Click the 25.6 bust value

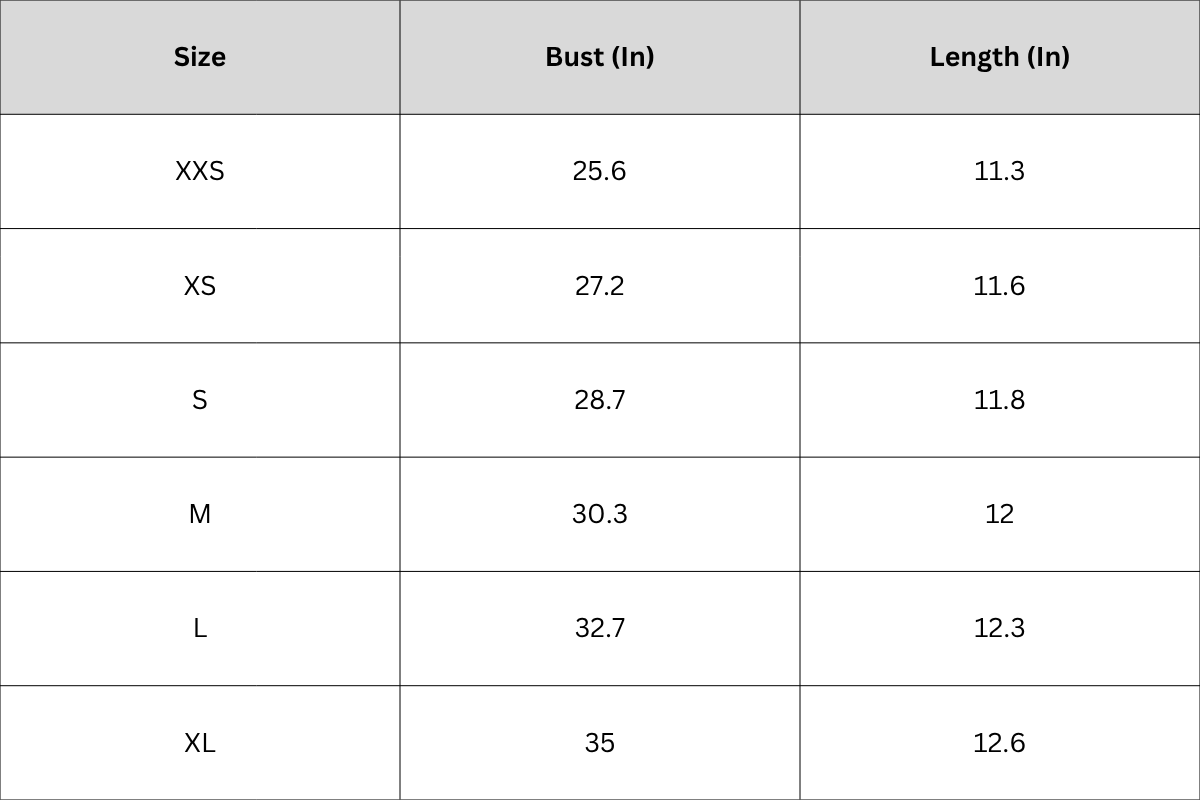[600, 171]
